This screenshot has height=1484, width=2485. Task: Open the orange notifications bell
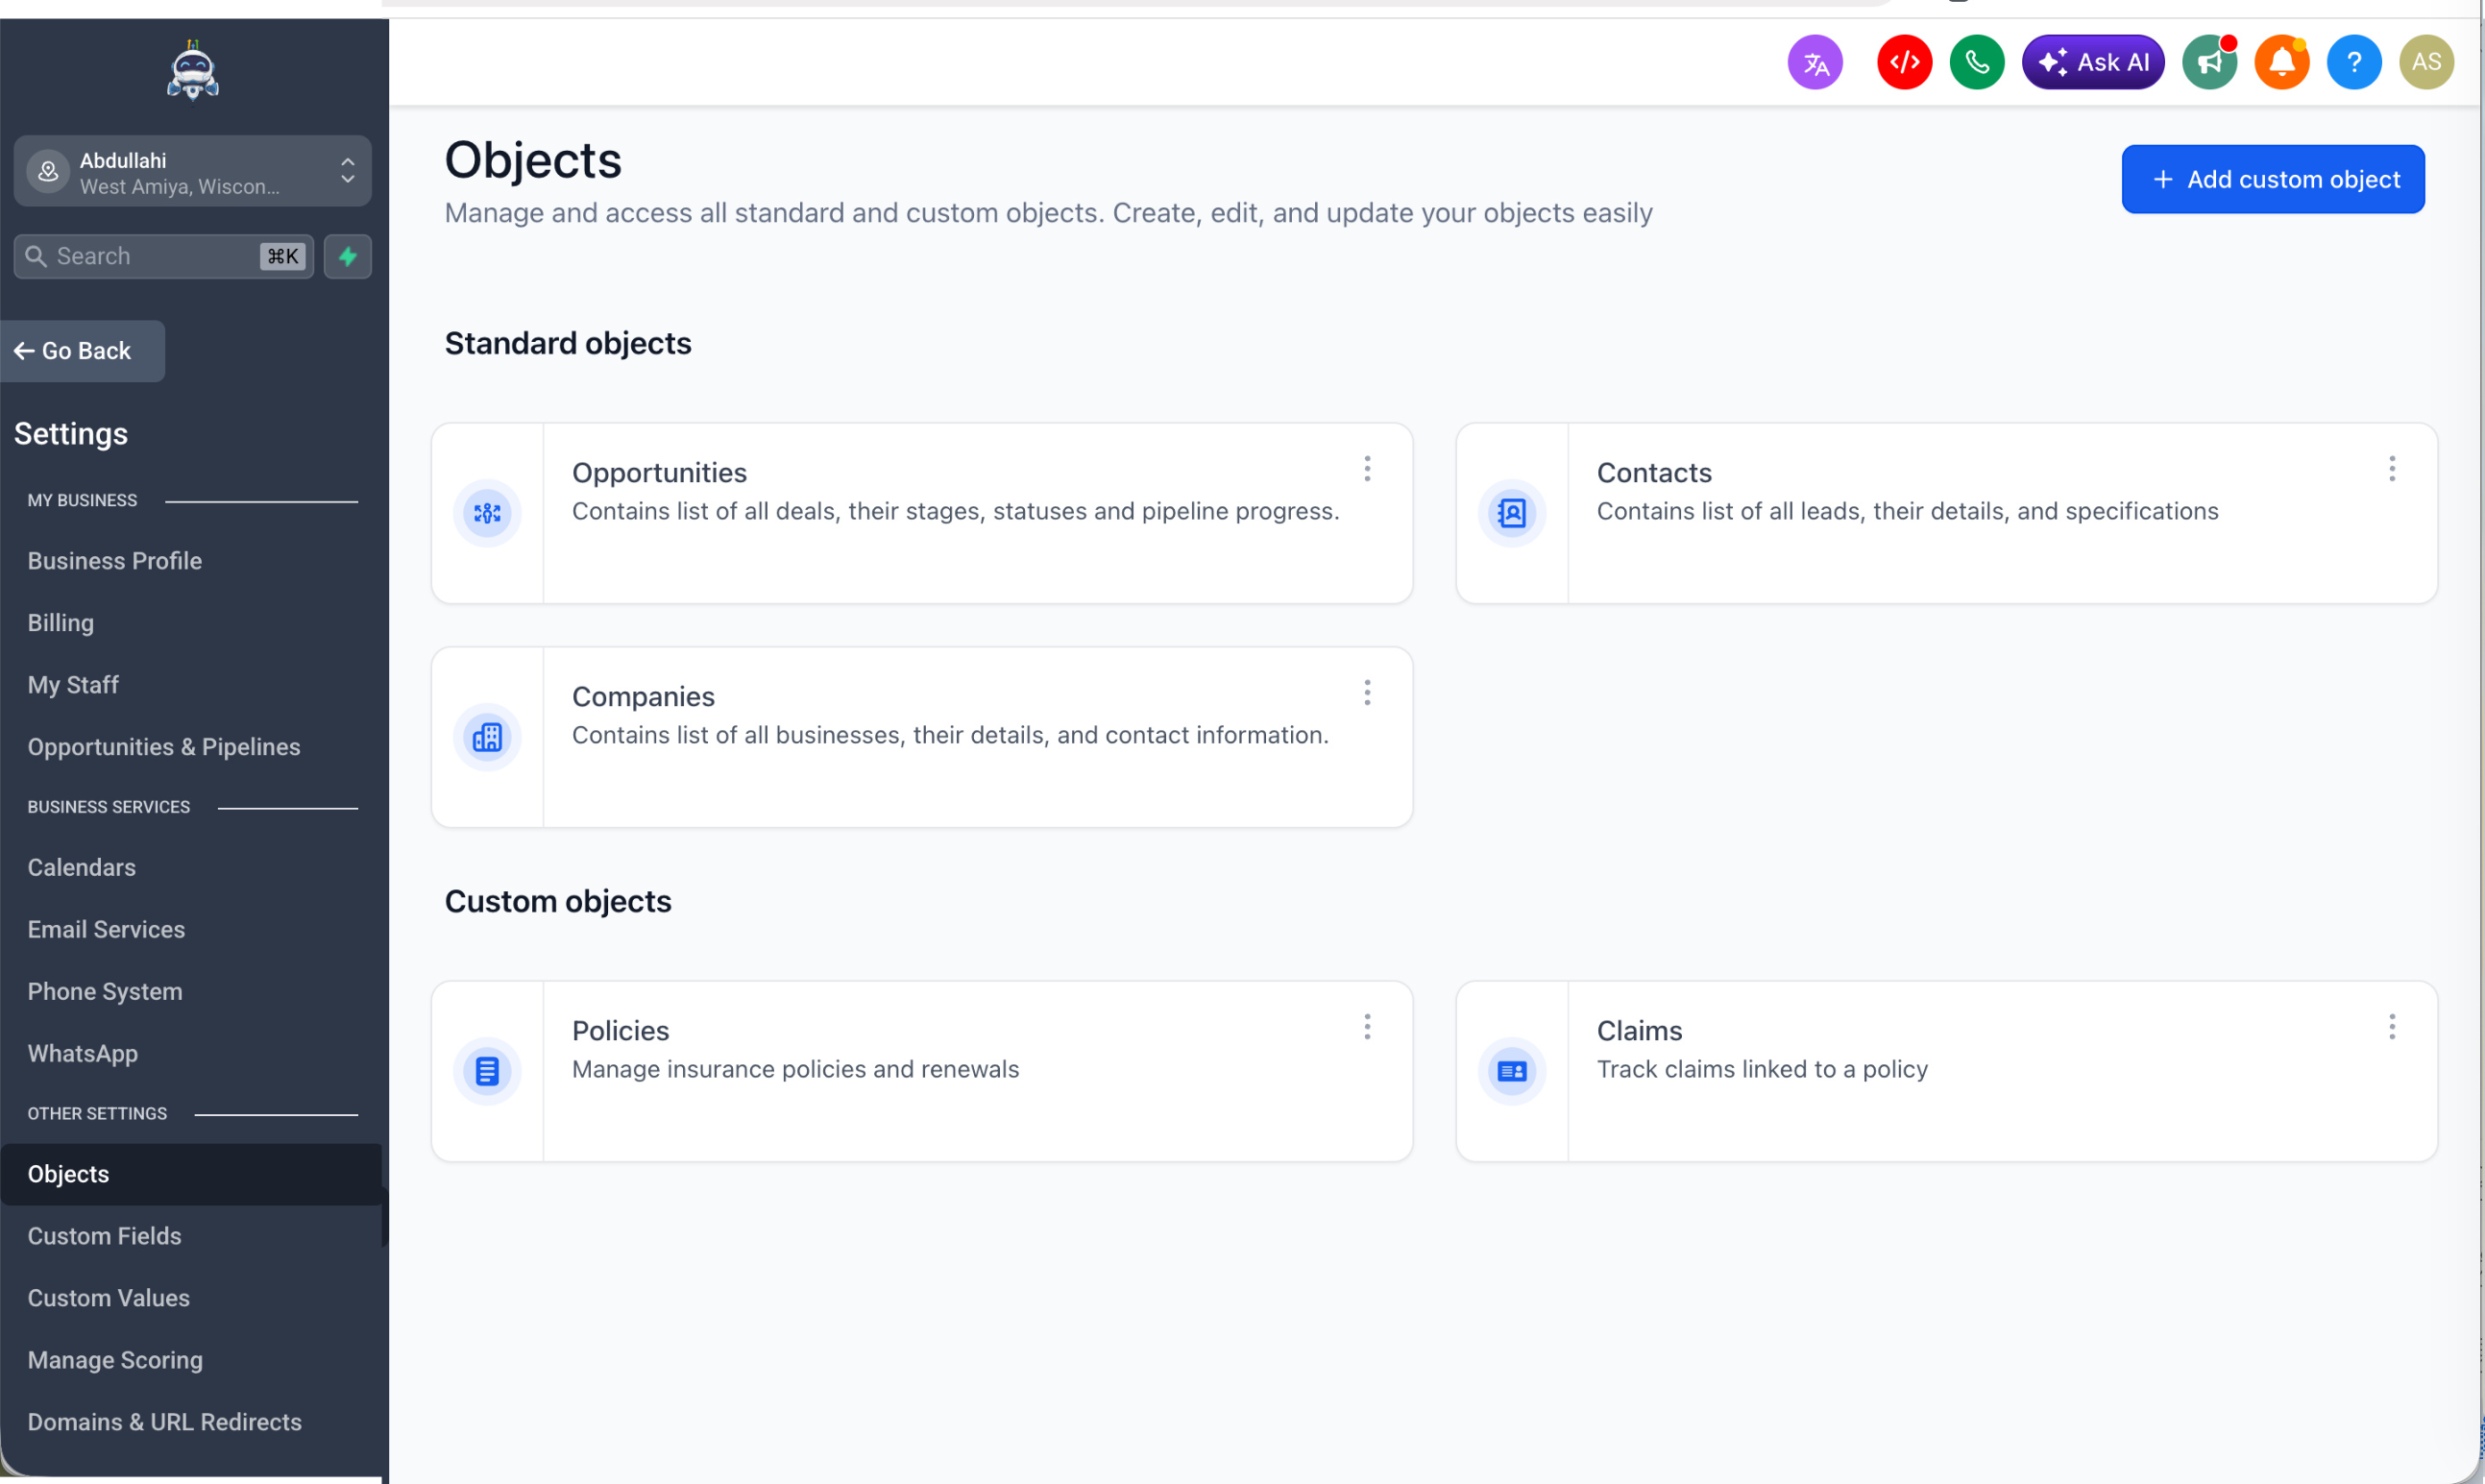2281,62
